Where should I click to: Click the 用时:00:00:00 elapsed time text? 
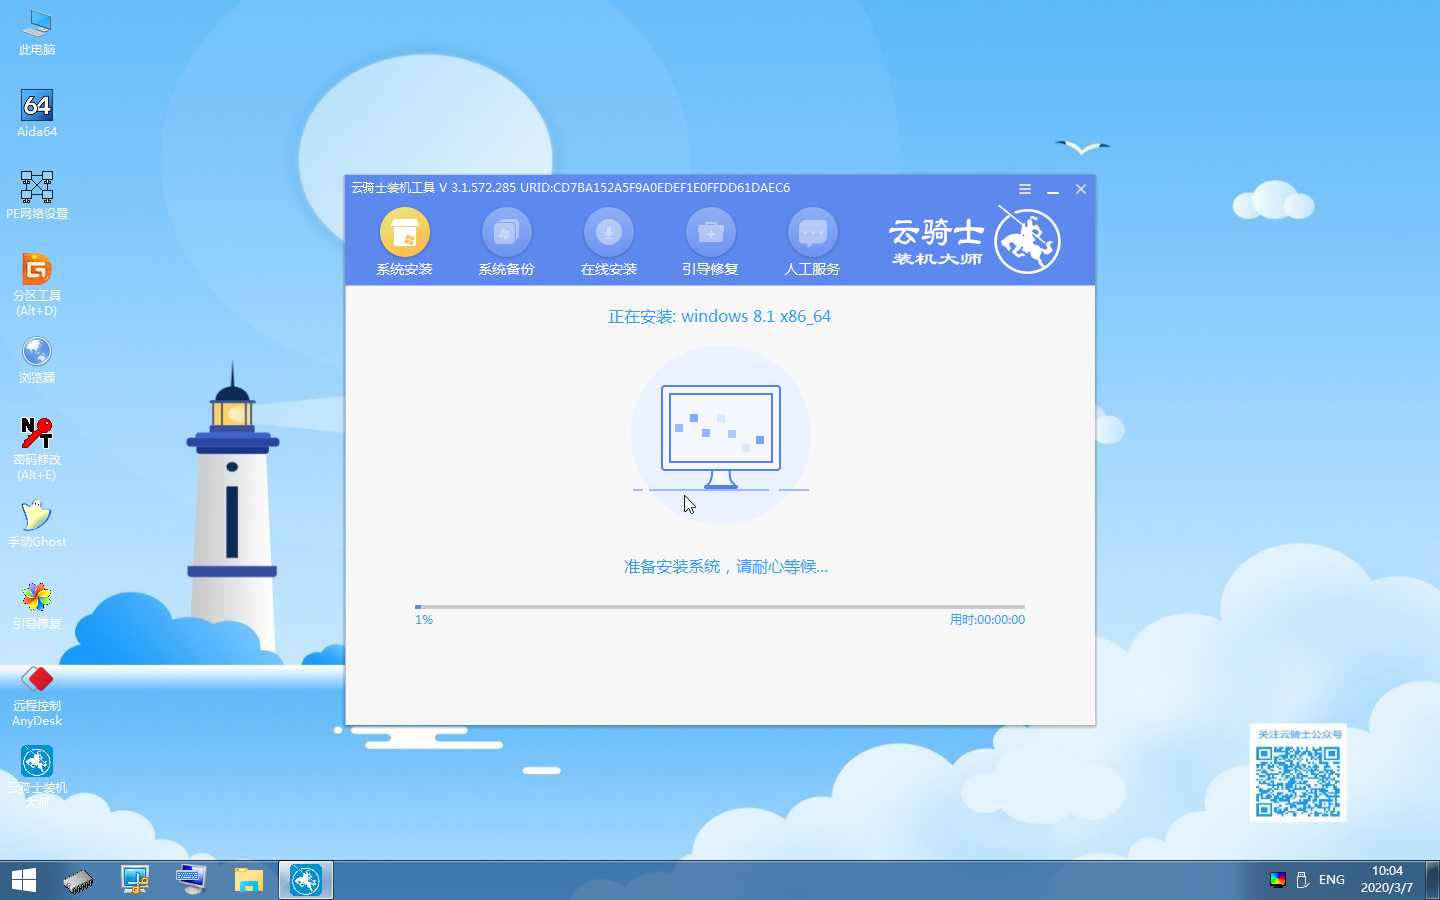point(987,620)
